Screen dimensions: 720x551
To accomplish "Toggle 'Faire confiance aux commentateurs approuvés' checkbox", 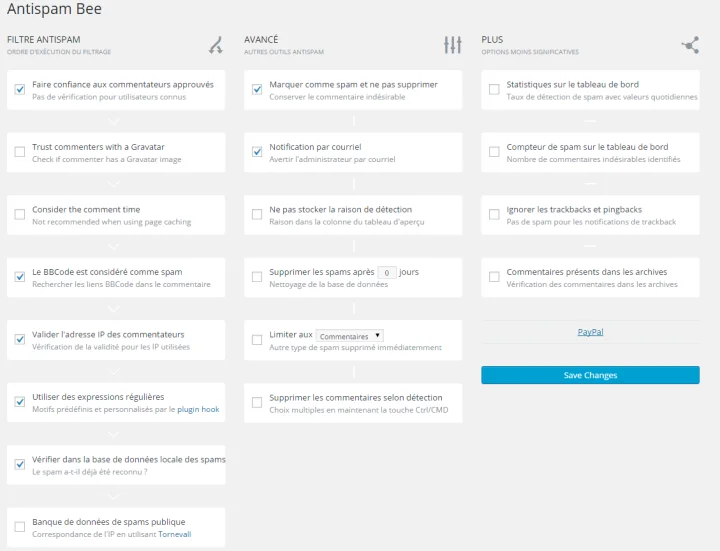I will 20,89.
